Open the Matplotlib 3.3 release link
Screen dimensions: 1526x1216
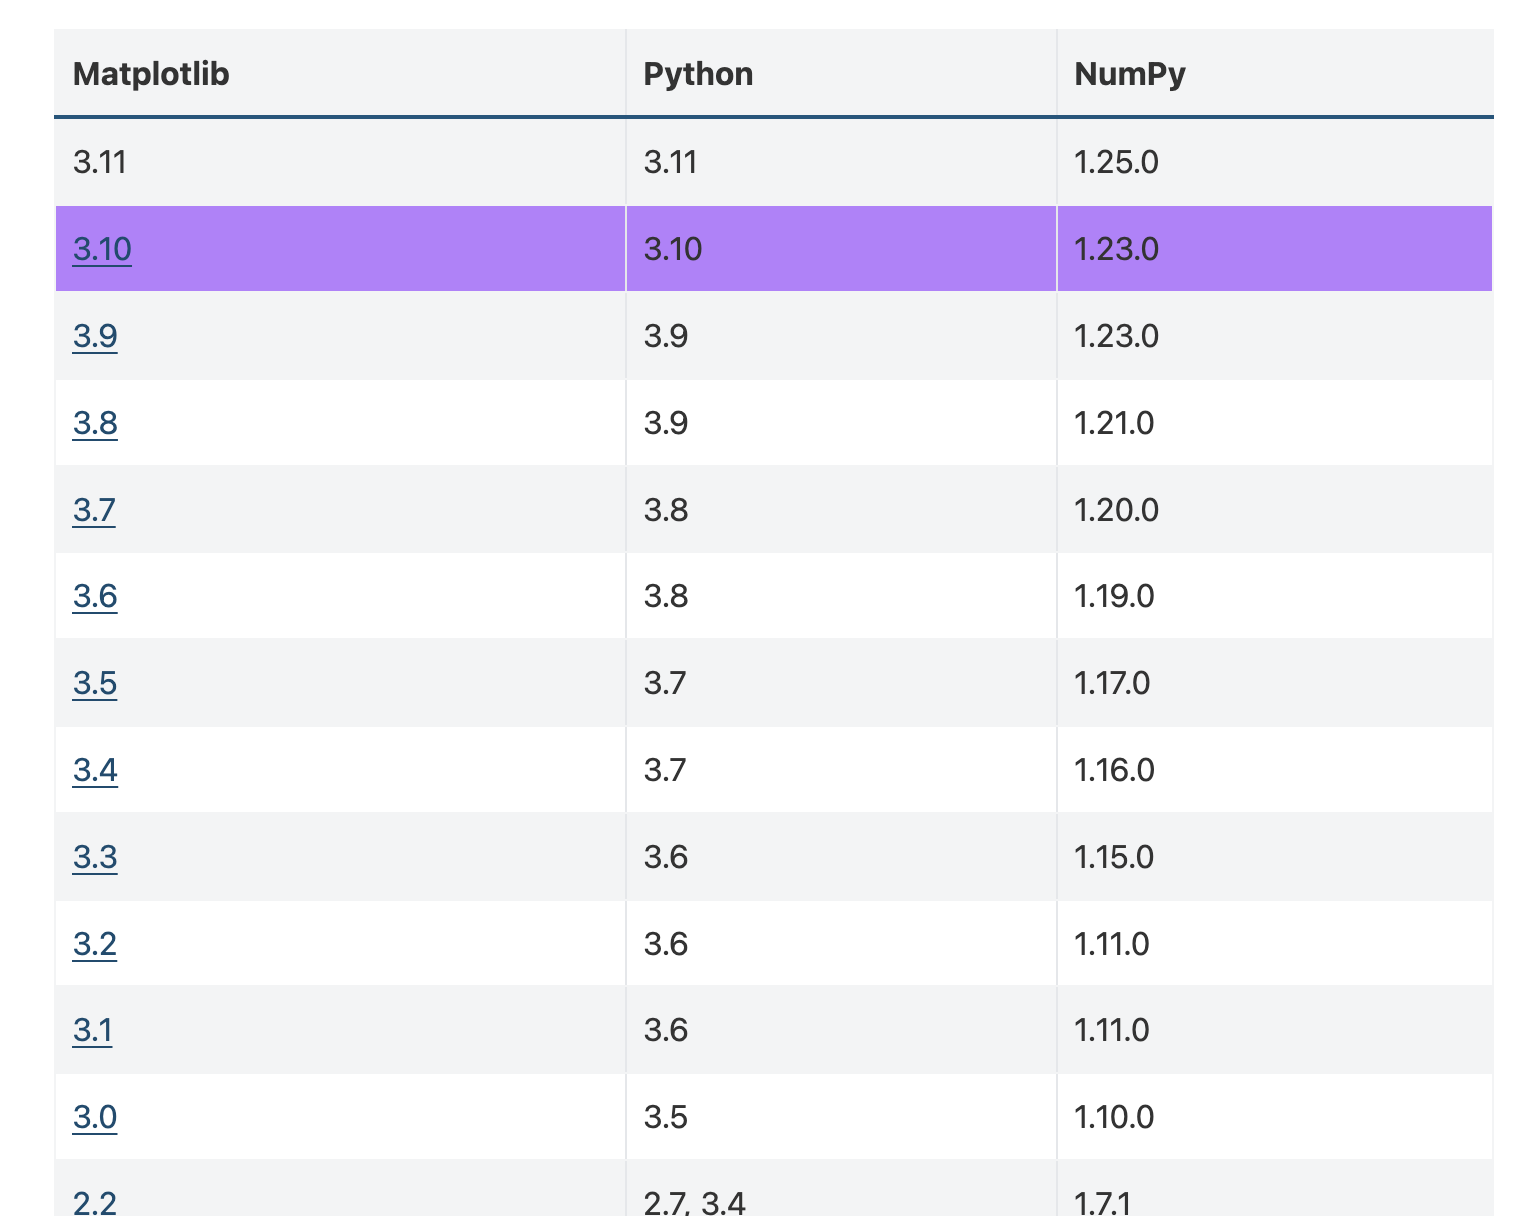click(x=94, y=857)
